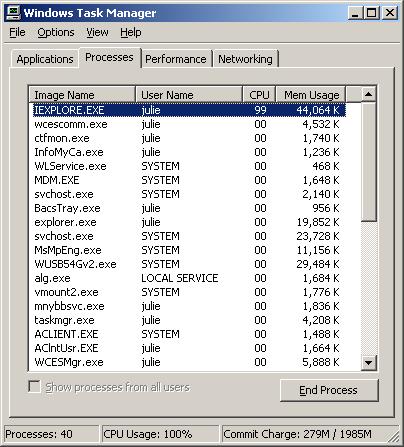Maximize the Task Manager window
This screenshot has height=447, width=404.
[x=371, y=13]
